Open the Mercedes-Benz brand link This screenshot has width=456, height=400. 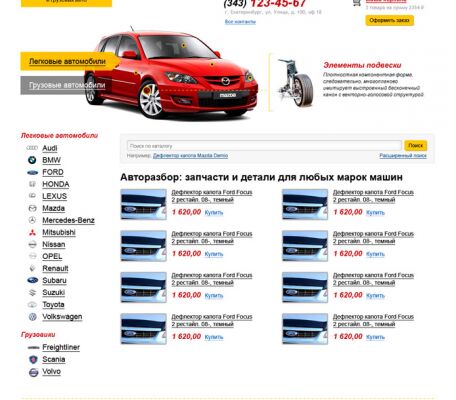click(68, 220)
